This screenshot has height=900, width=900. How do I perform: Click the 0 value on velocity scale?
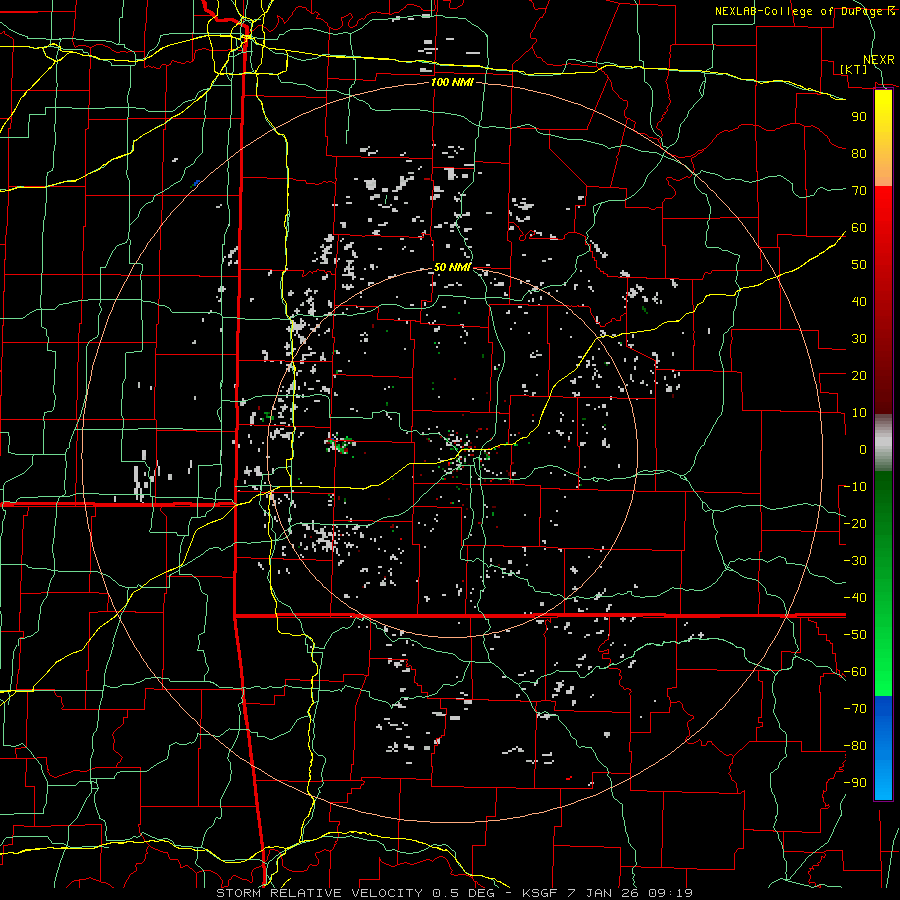tap(863, 450)
